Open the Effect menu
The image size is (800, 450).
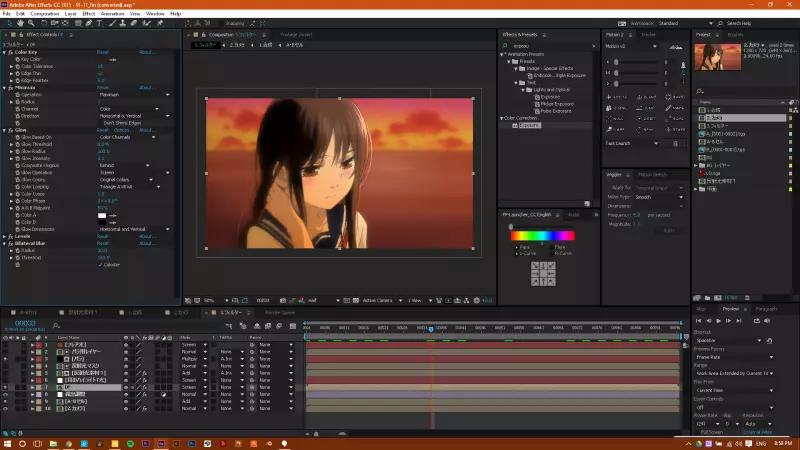click(x=89, y=14)
